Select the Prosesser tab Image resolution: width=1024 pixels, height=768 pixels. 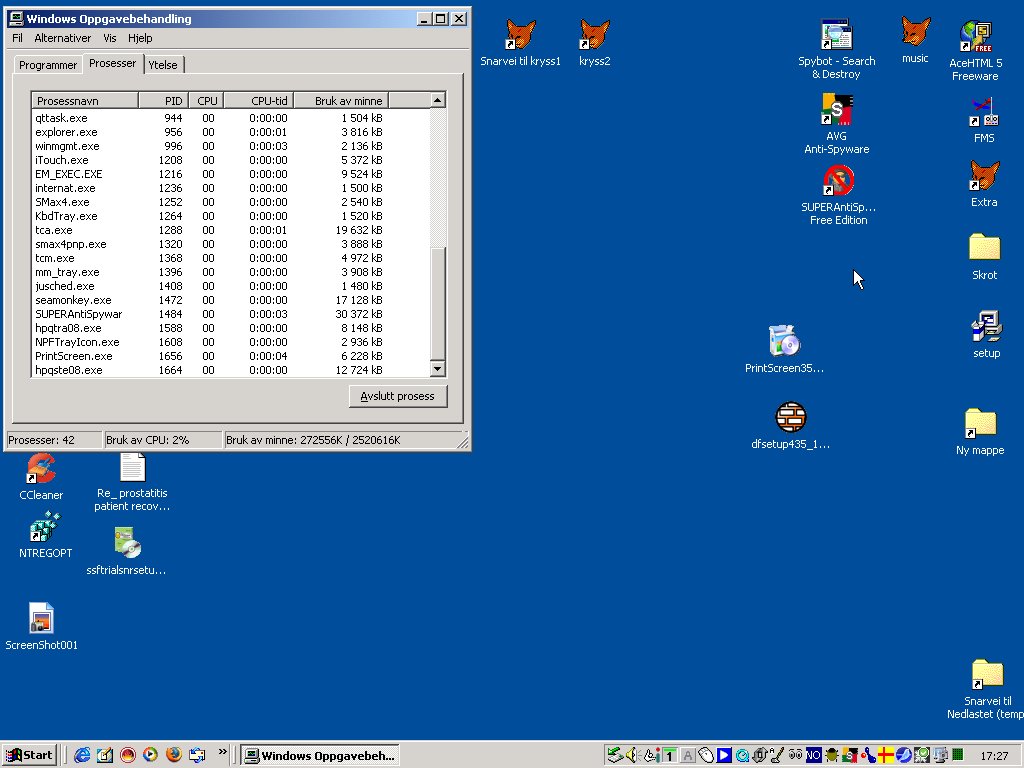pyautogui.click(x=112, y=63)
